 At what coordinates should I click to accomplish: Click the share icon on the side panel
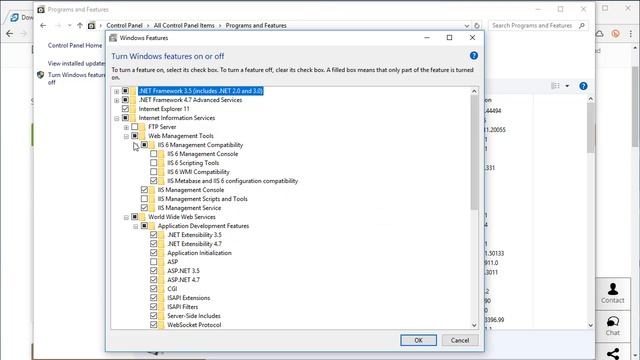click(x=613, y=353)
